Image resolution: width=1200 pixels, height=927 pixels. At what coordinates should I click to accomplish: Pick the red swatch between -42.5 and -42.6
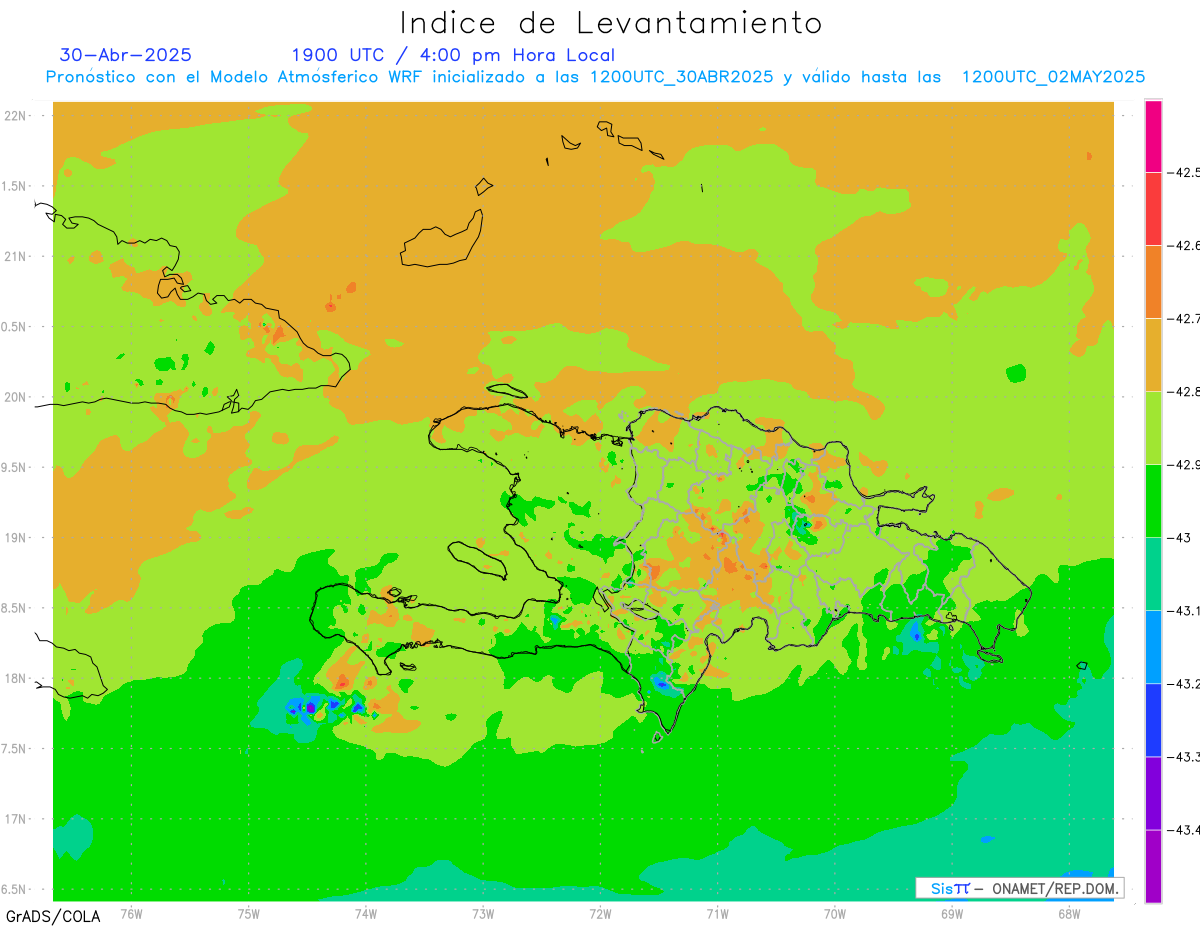pyautogui.click(x=1153, y=209)
